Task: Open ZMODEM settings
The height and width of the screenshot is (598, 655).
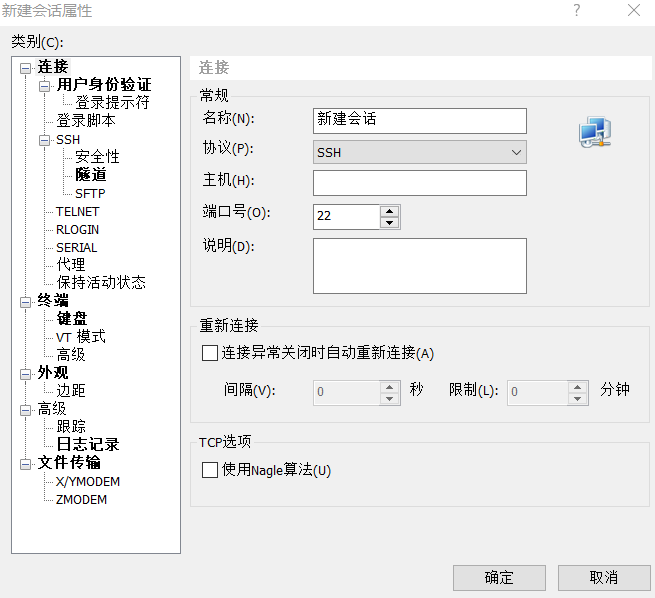Action: (x=81, y=499)
